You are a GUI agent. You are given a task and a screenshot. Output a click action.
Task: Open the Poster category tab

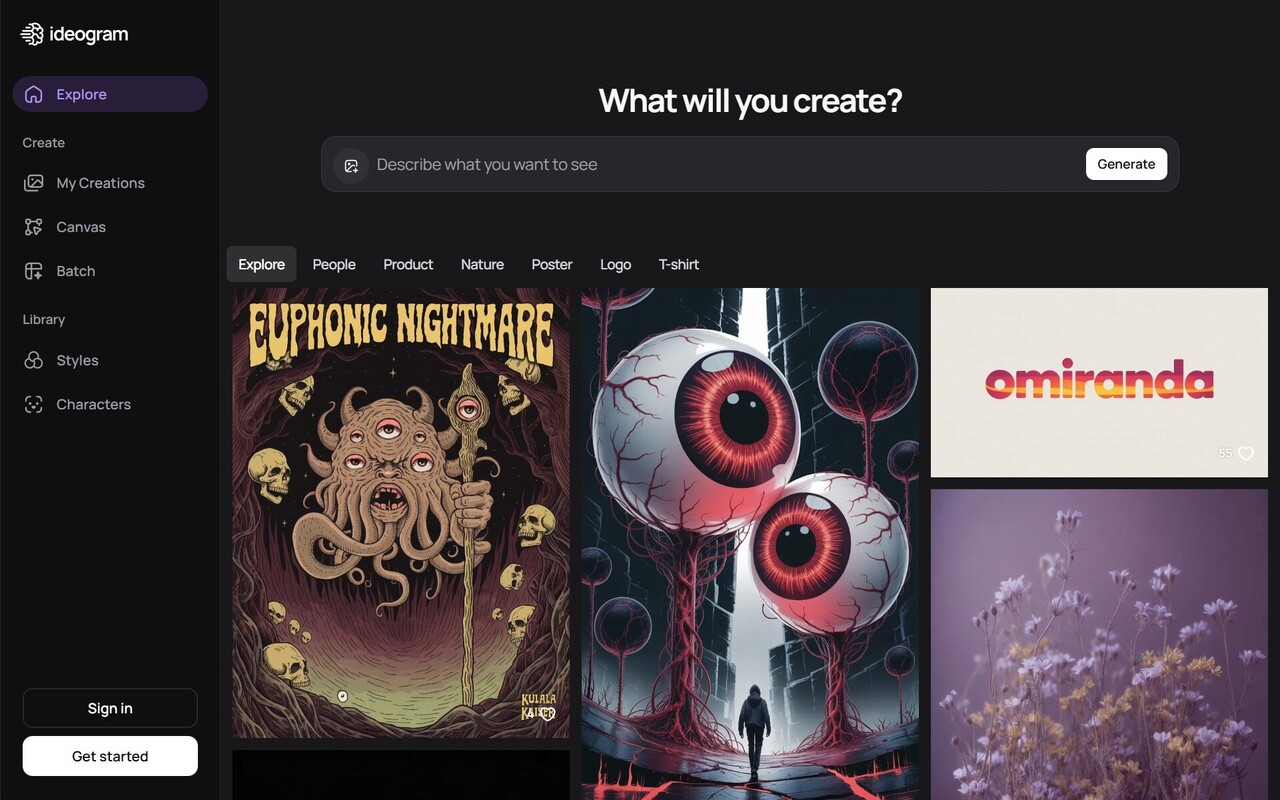[x=552, y=264]
